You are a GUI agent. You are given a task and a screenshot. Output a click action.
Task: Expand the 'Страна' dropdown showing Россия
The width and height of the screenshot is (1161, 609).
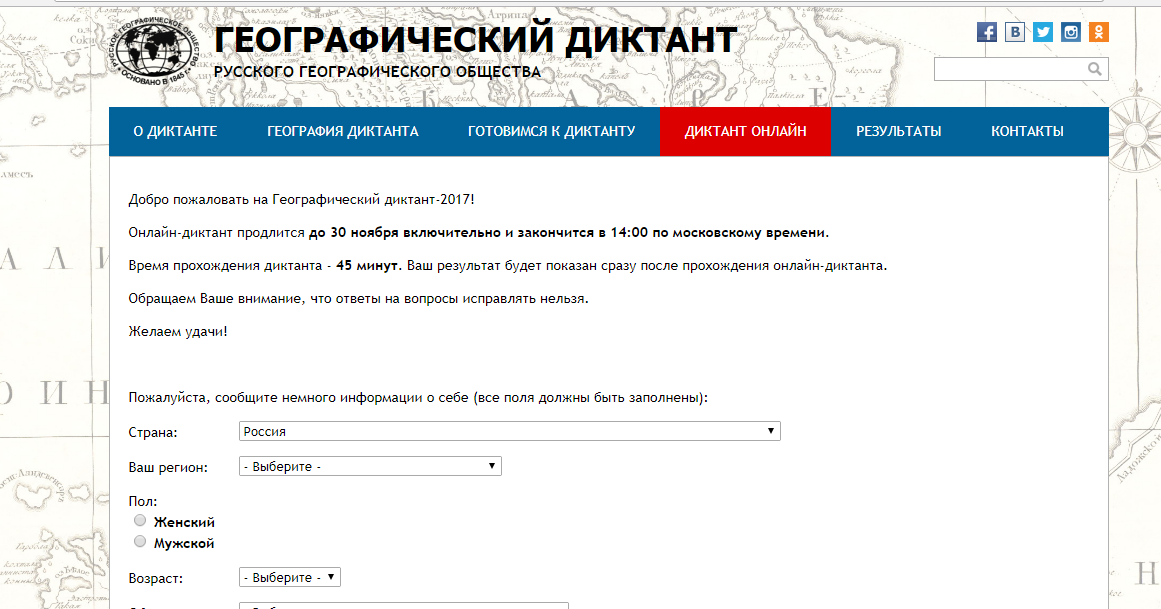(x=509, y=431)
